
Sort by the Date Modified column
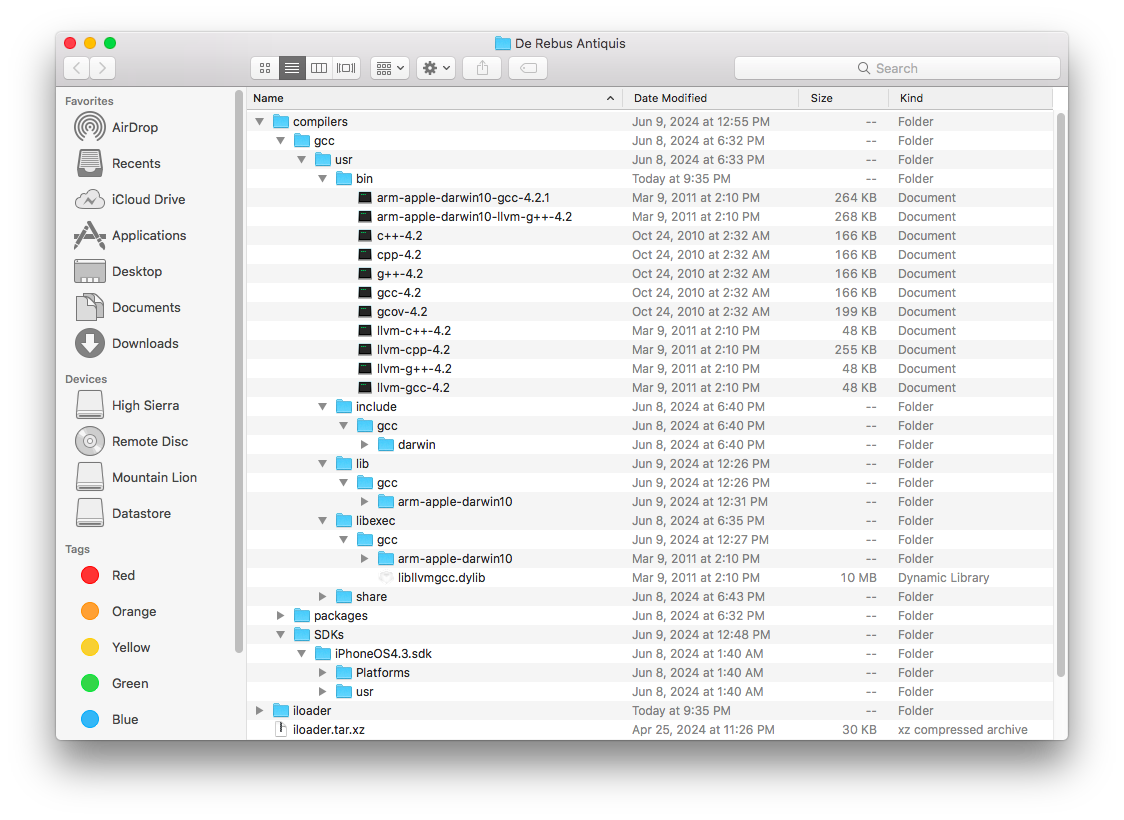(x=710, y=98)
